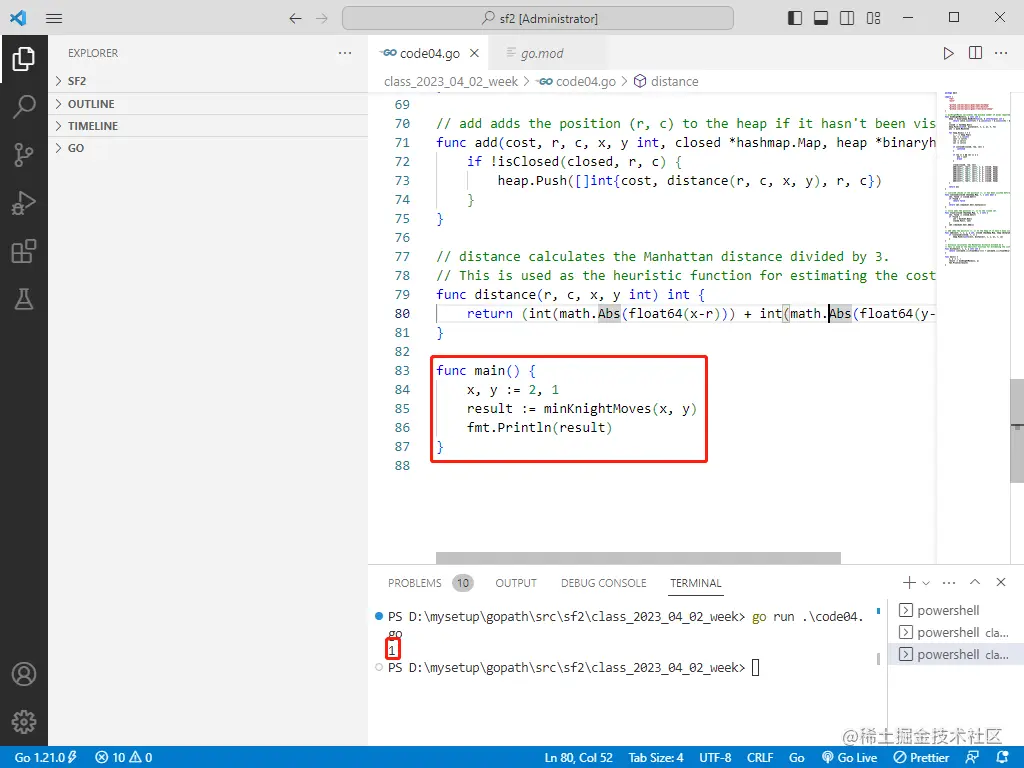The image size is (1024, 768).
Task: Expand the GO section
Action: [x=208, y=148]
